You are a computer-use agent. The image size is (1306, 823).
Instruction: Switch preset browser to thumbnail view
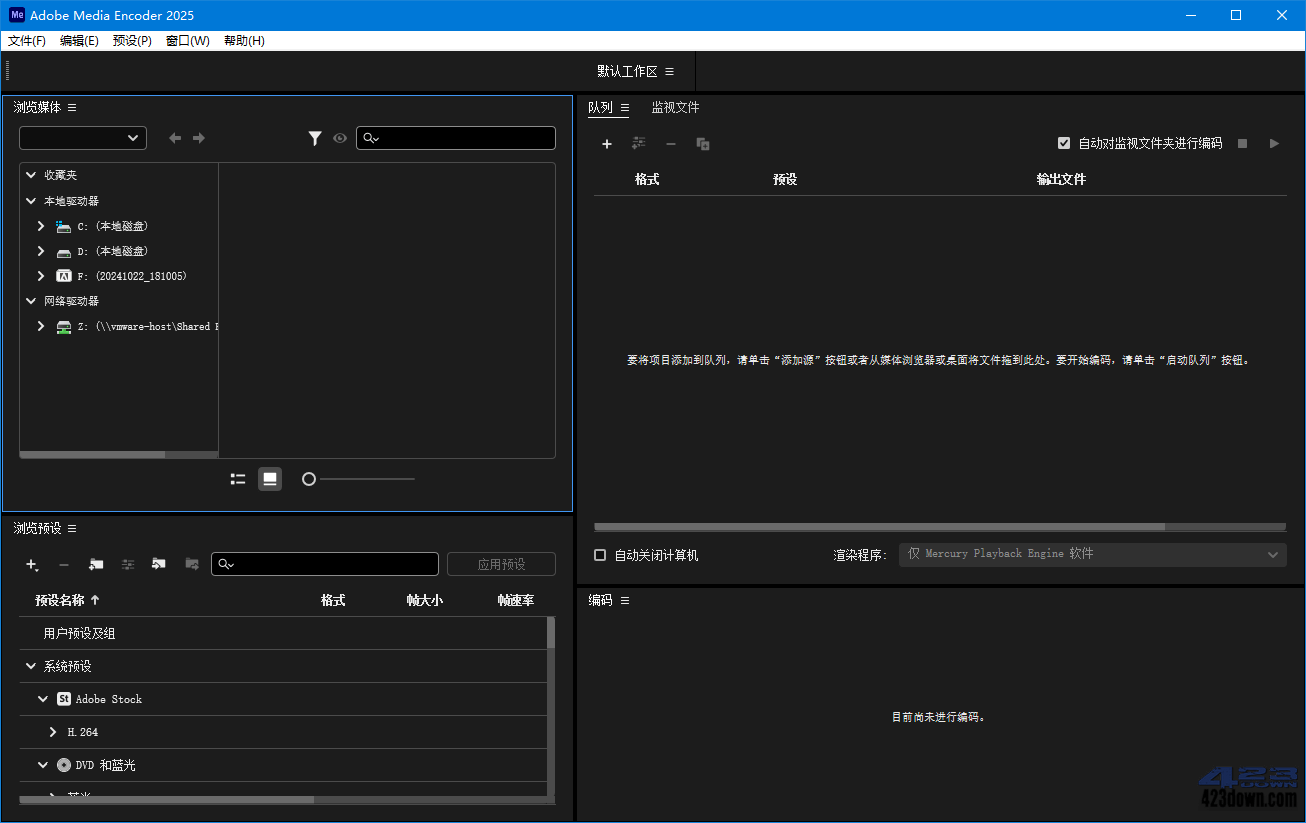(x=270, y=478)
